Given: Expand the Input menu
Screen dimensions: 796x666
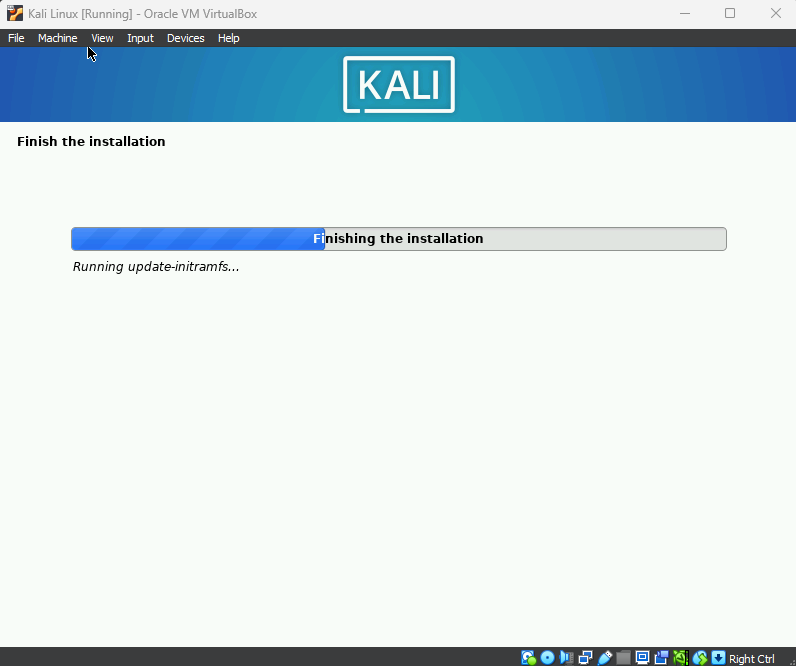Looking at the screenshot, I should (x=140, y=38).
